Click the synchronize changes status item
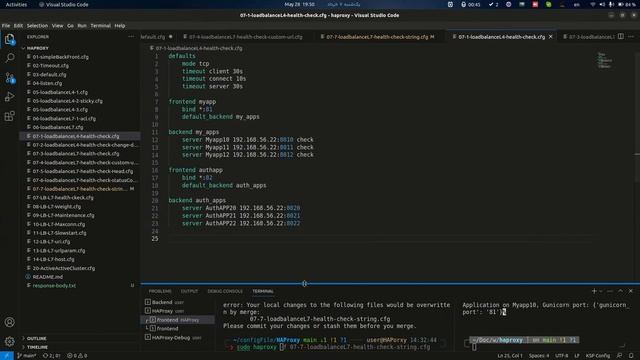 click(51, 356)
